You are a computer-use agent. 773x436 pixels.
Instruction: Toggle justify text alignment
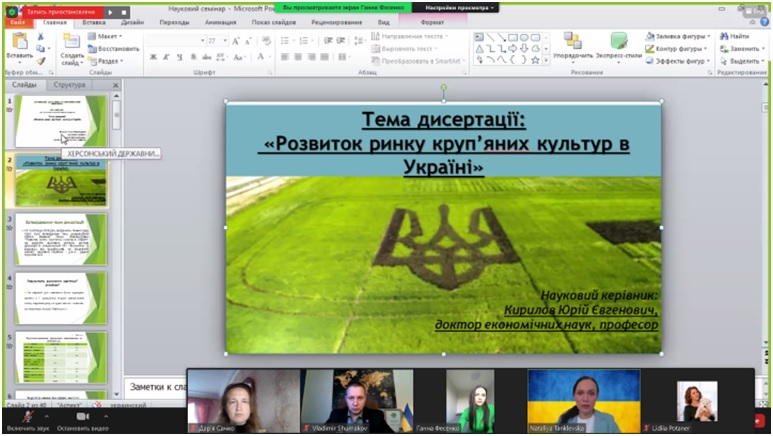click(x=324, y=57)
